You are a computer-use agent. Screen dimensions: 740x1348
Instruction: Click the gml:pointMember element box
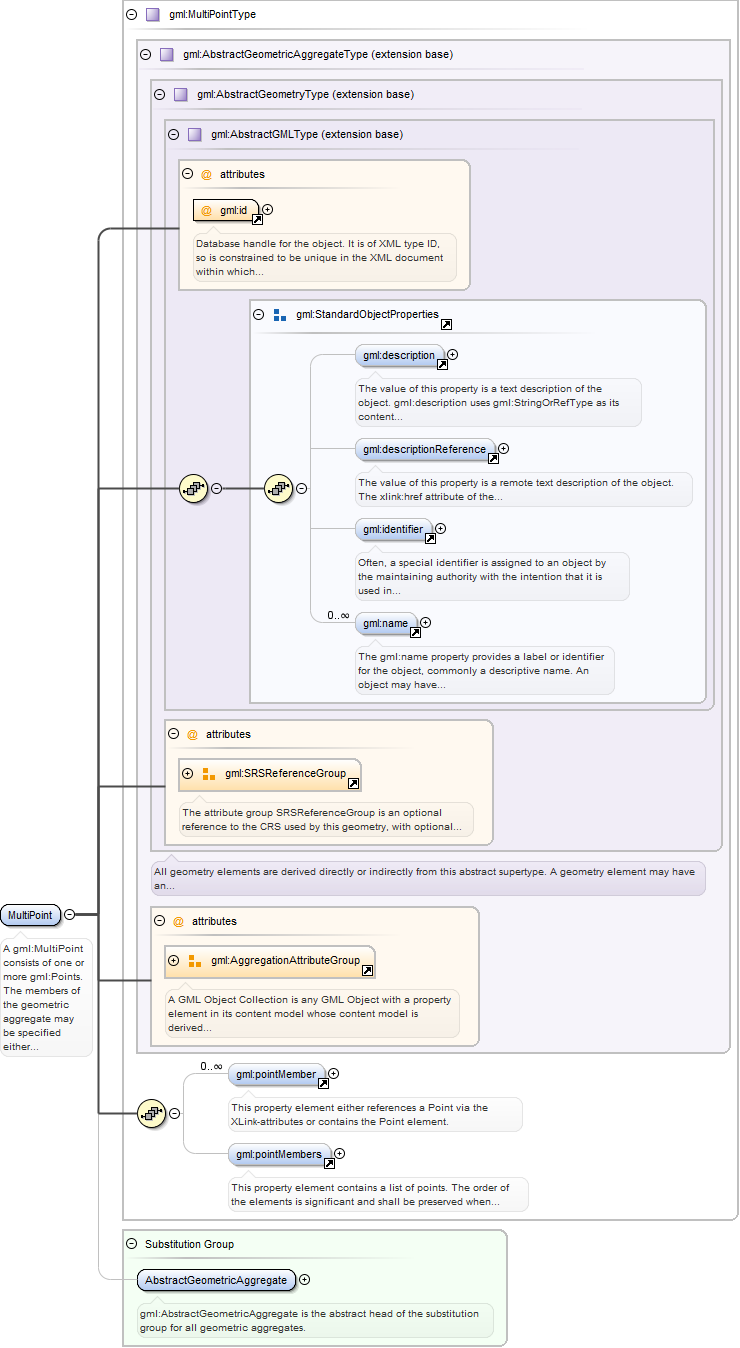(274, 1074)
